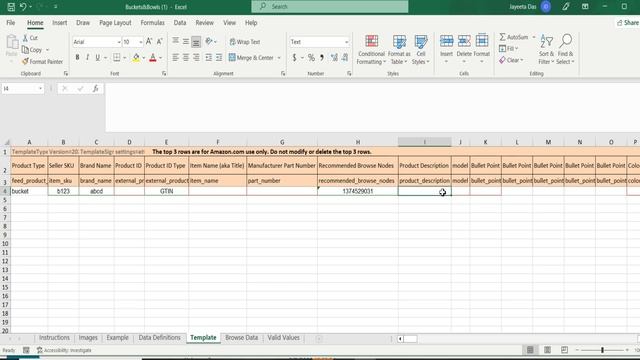
Task: Toggle underline formatting
Action: (x=98, y=58)
